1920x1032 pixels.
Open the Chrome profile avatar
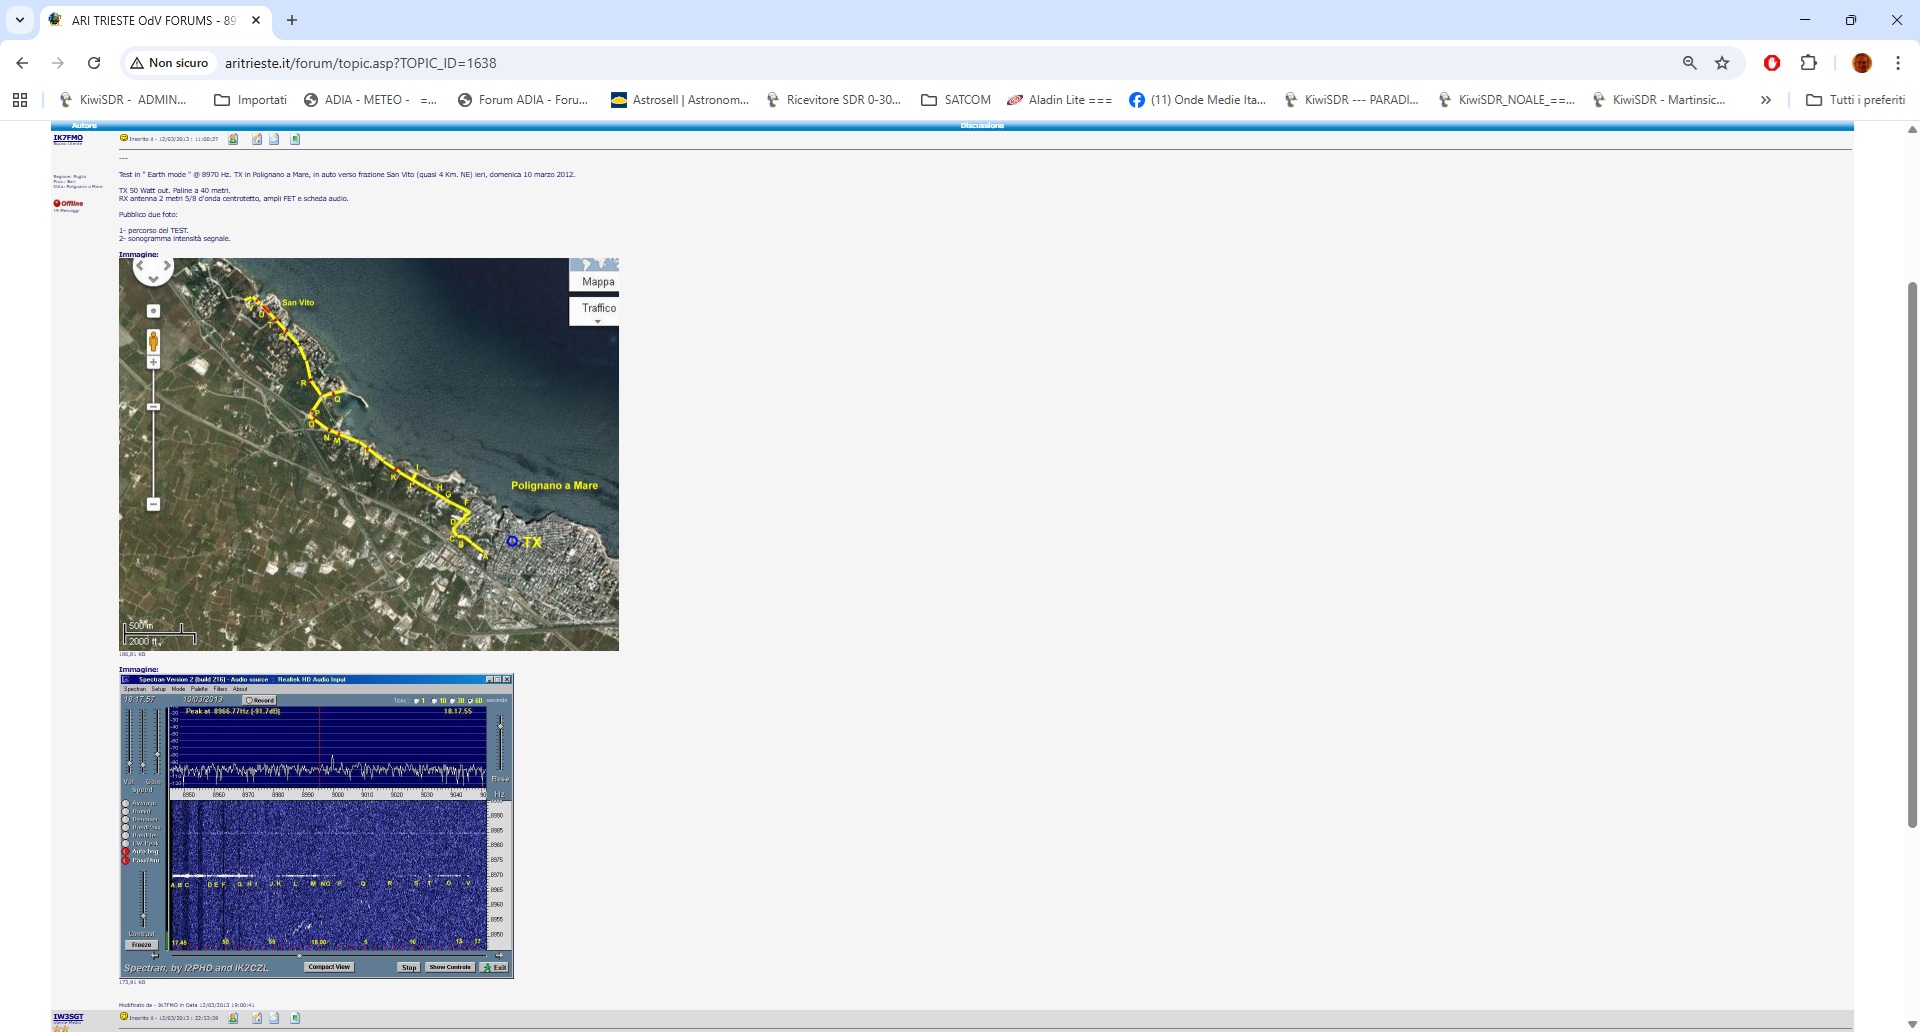click(1861, 63)
